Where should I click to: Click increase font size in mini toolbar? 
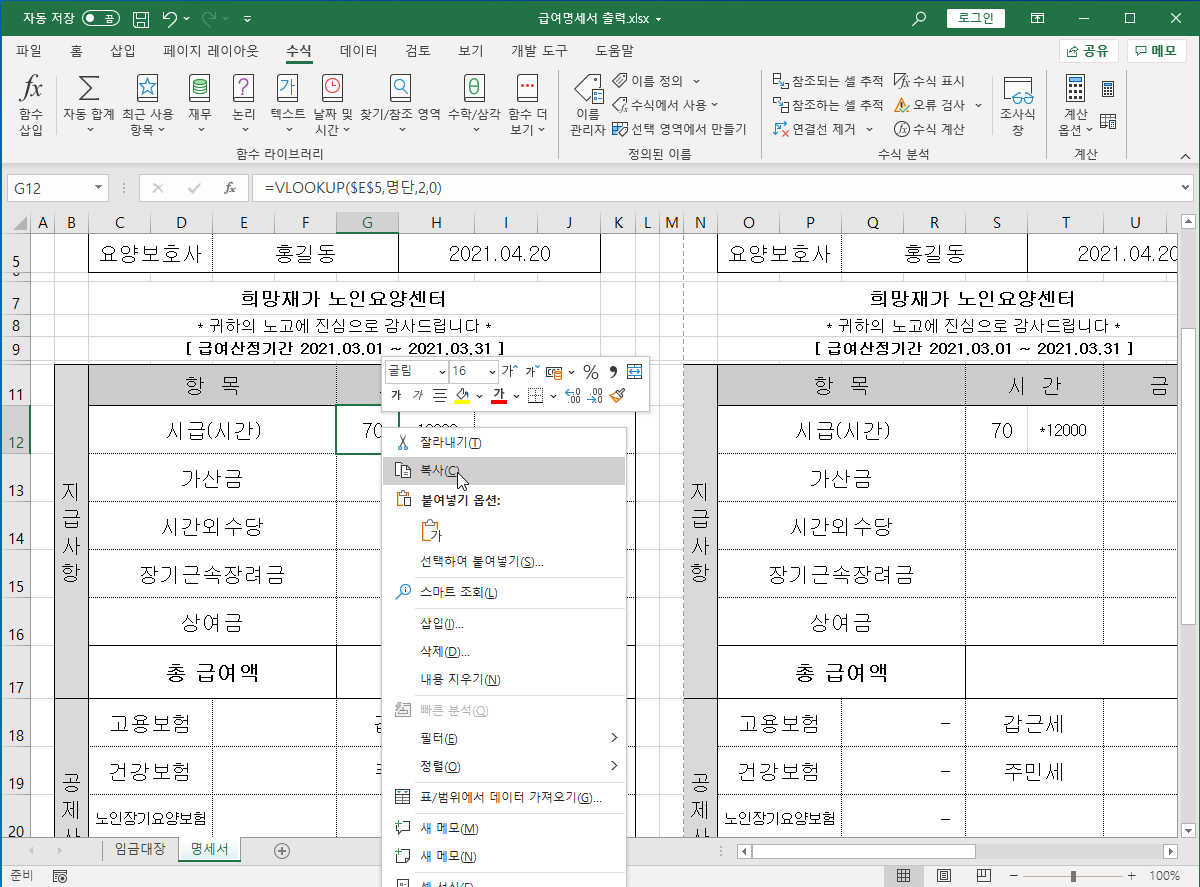510,372
